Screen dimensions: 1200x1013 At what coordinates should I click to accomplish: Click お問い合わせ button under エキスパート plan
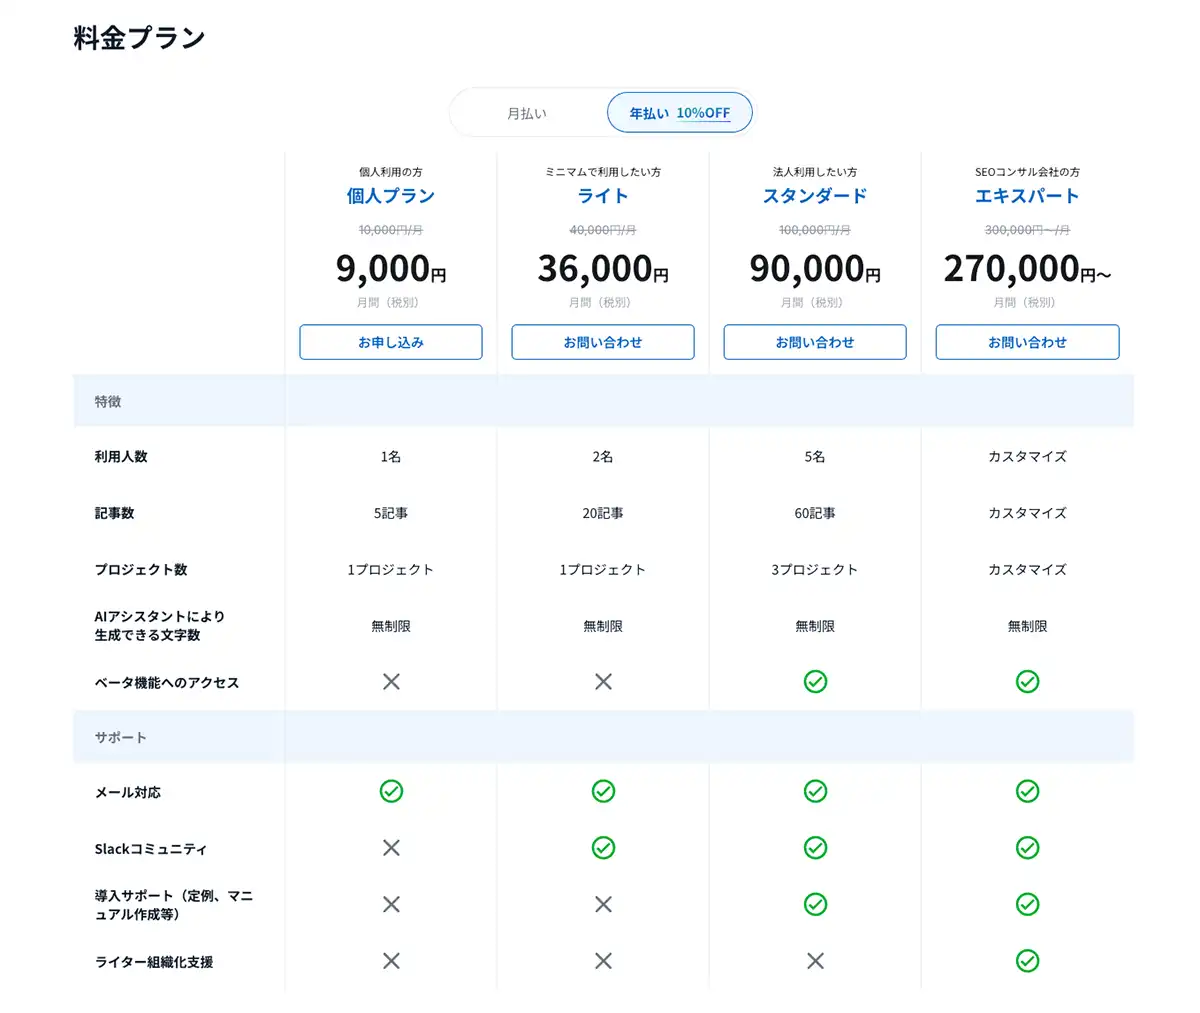[1027, 342]
